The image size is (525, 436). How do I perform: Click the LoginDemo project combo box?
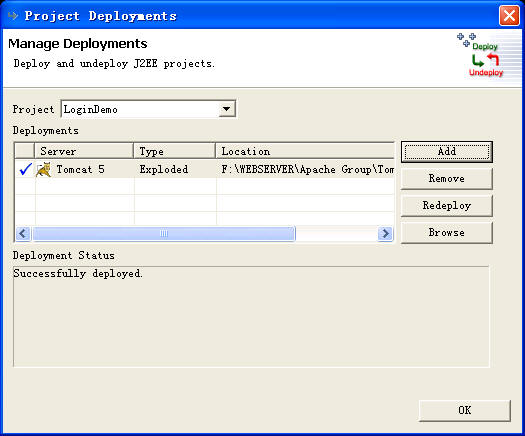pyautogui.click(x=148, y=109)
